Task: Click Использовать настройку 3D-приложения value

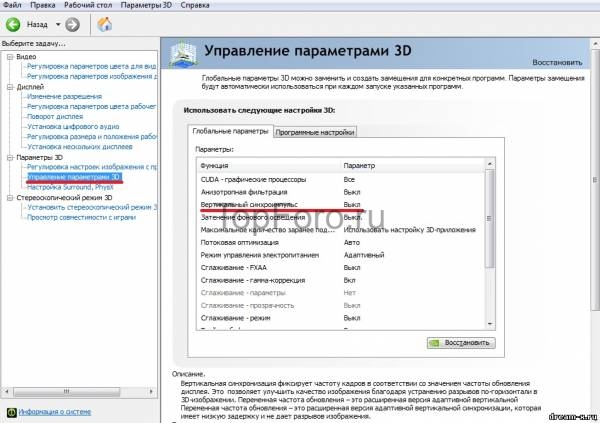Action: click(x=409, y=230)
